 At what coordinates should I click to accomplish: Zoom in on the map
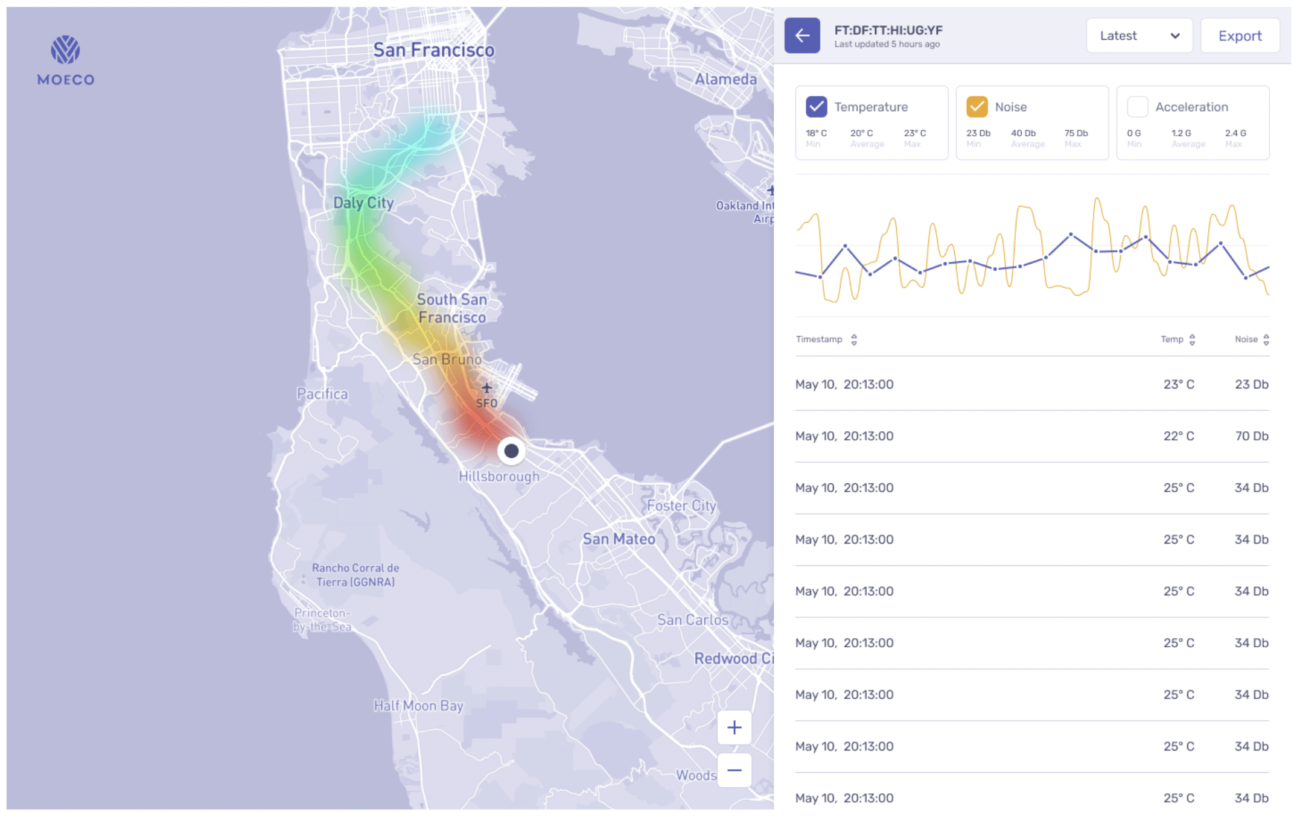(734, 727)
